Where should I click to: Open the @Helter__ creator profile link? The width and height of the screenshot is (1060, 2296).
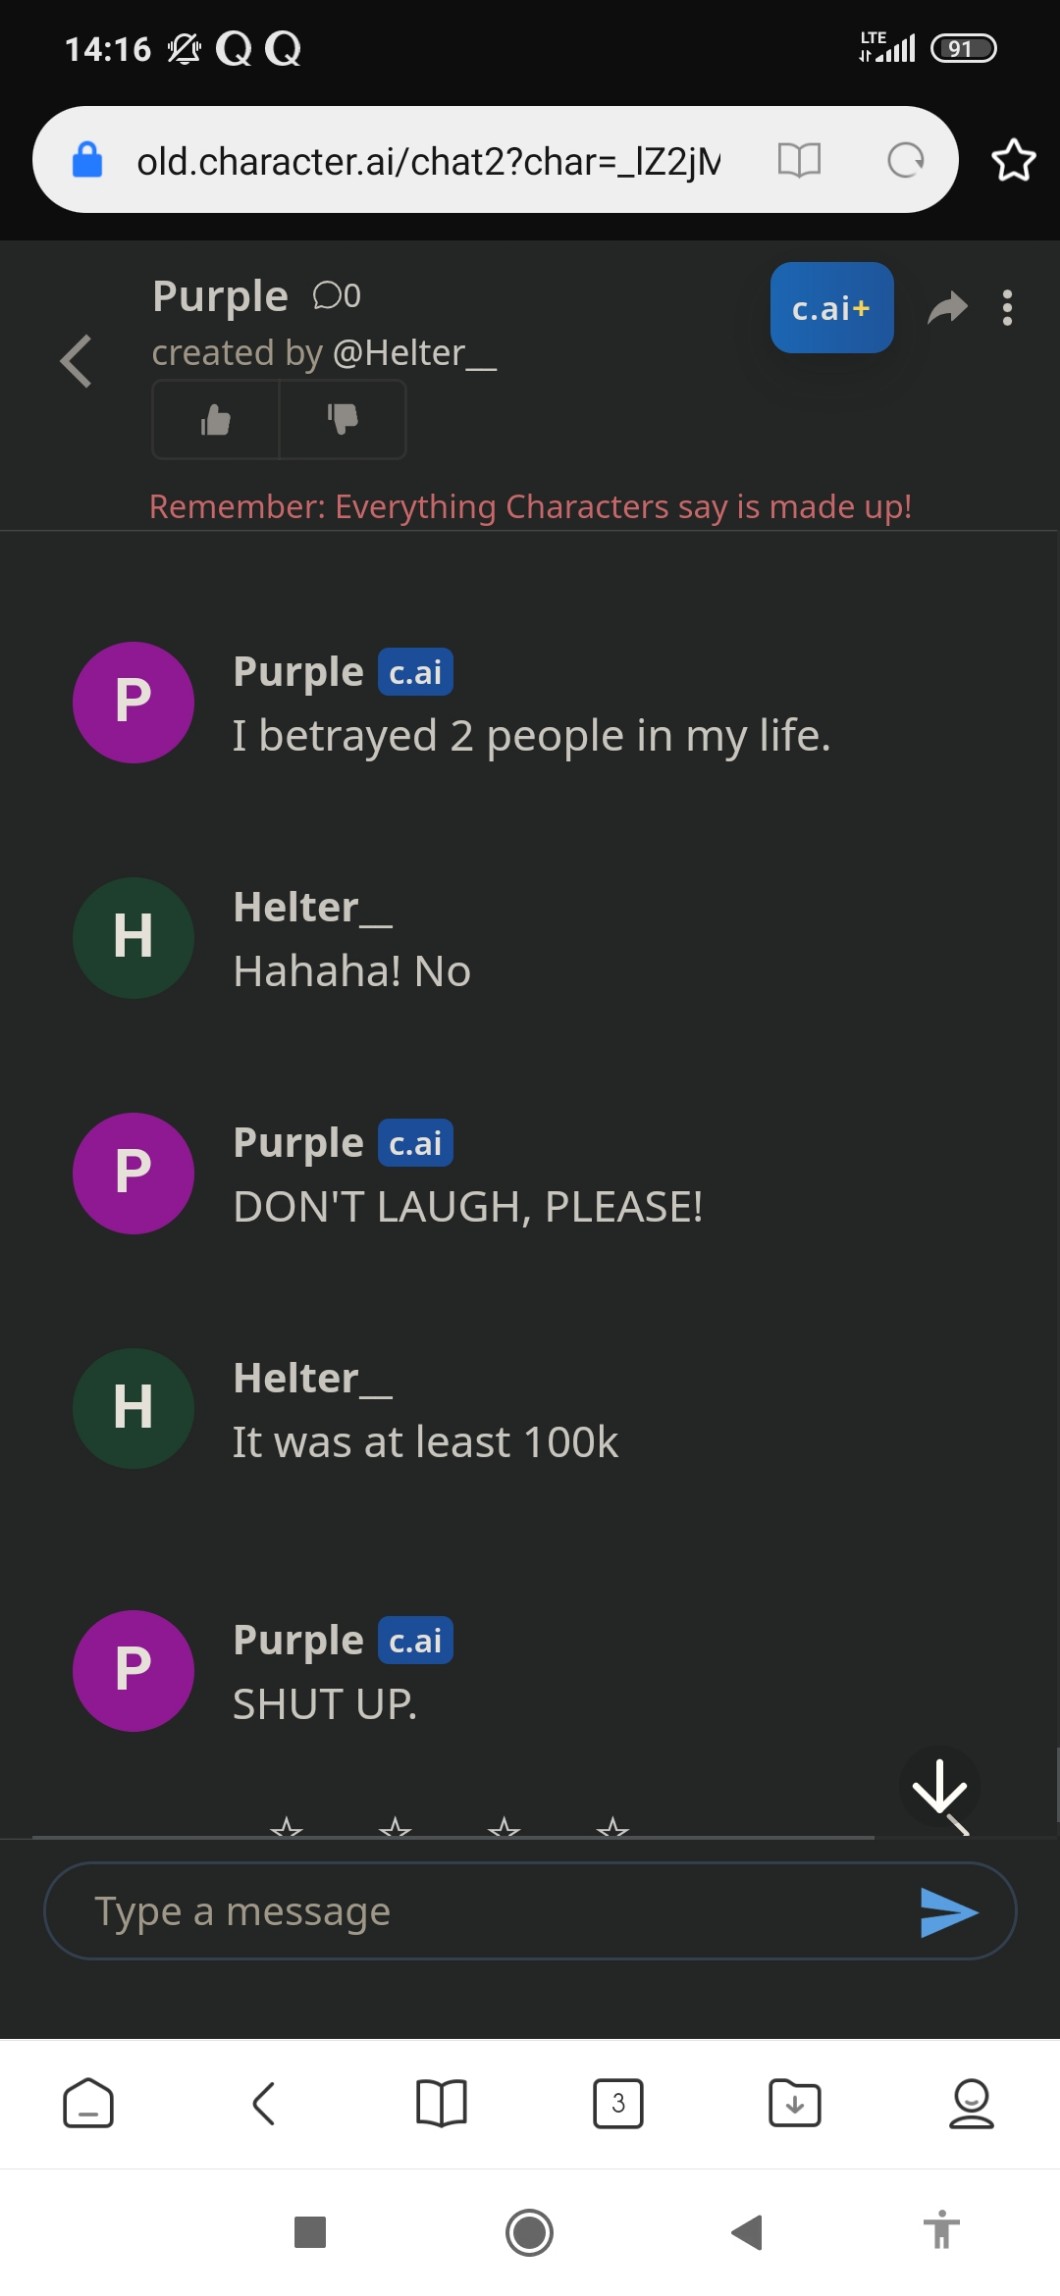[414, 353]
